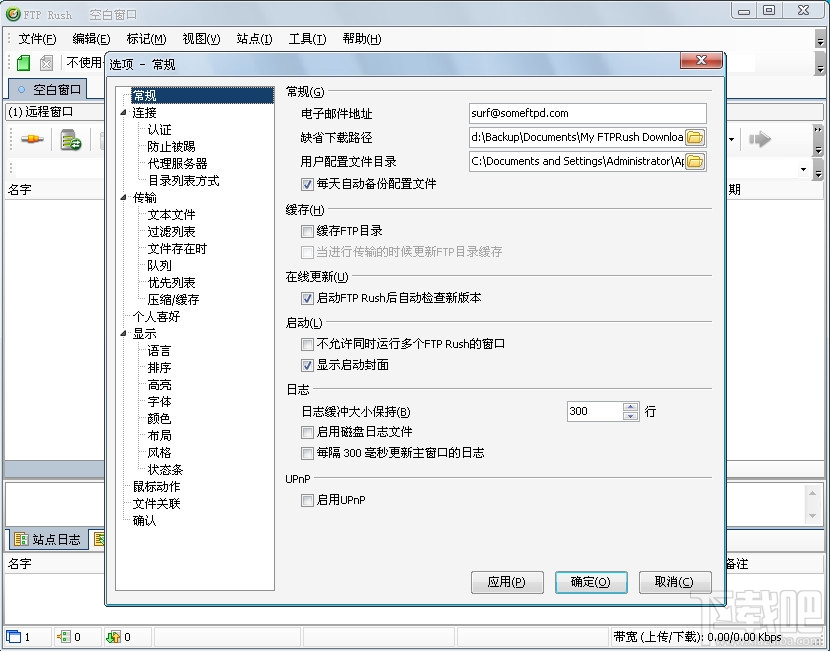This screenshot has height=651, width=830.
Task: Toggle 当进行传输的时候更新FTP目录缓存 checkbox
Action: [x=307, y=252]
